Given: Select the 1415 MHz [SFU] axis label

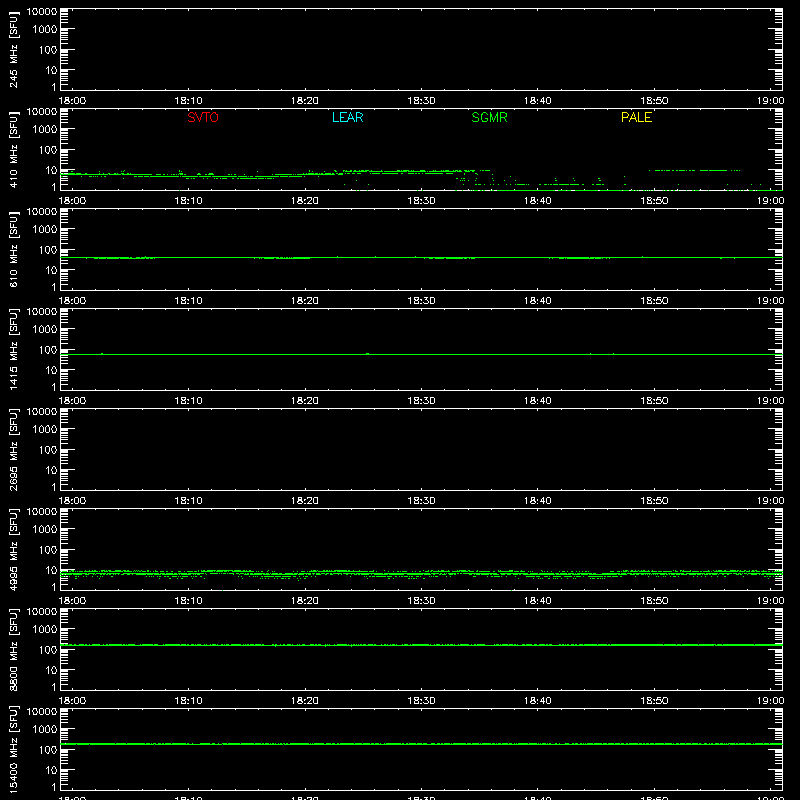Looking at the screenshot, I should pos(13,349).
